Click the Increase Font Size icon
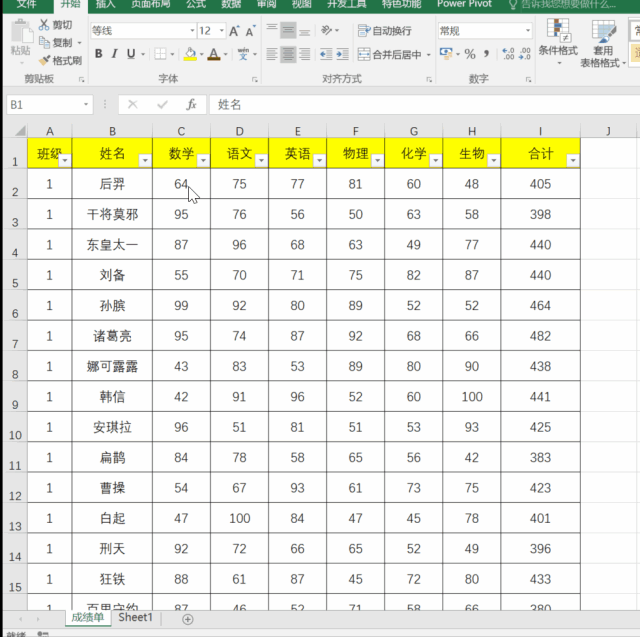The width and height of the screenshot is (640, 637). point(234,31)
